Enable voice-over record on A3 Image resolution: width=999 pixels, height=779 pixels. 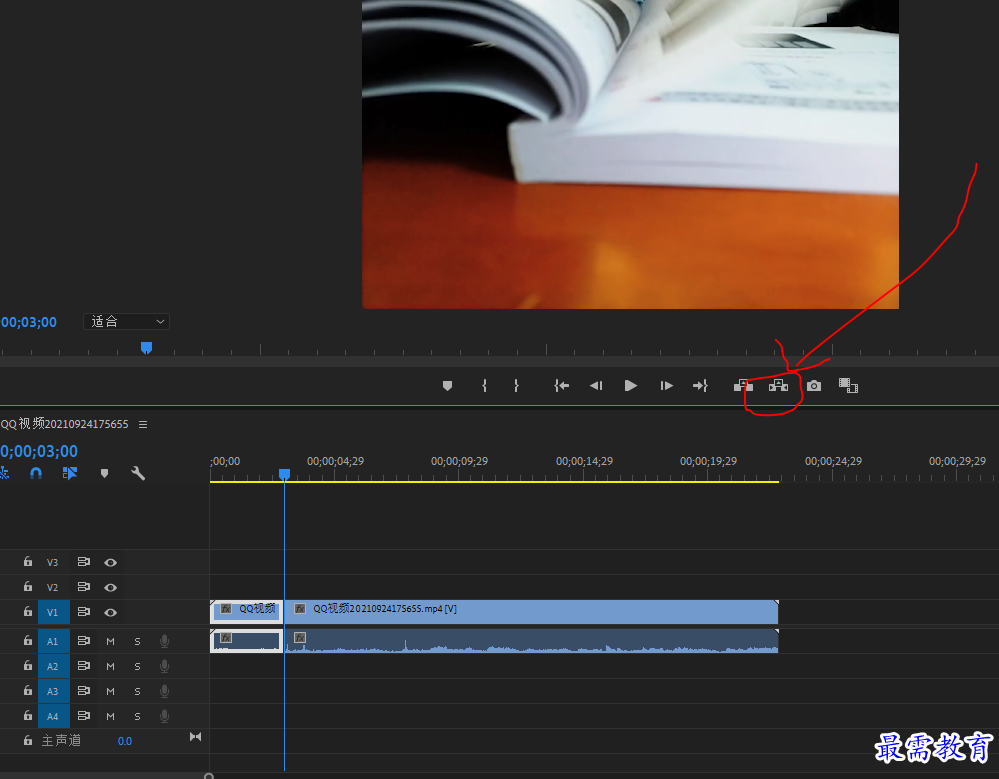pos(164,691)
